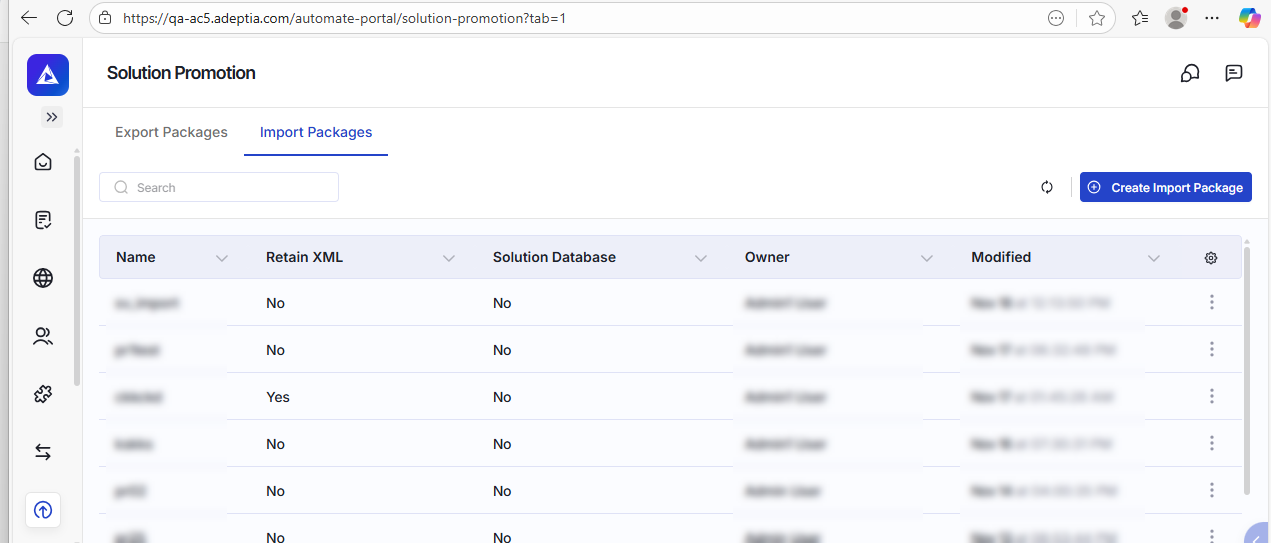Select the Import Packages tab
This screenshot has height=543, width=1271.
tap(316, 132)
